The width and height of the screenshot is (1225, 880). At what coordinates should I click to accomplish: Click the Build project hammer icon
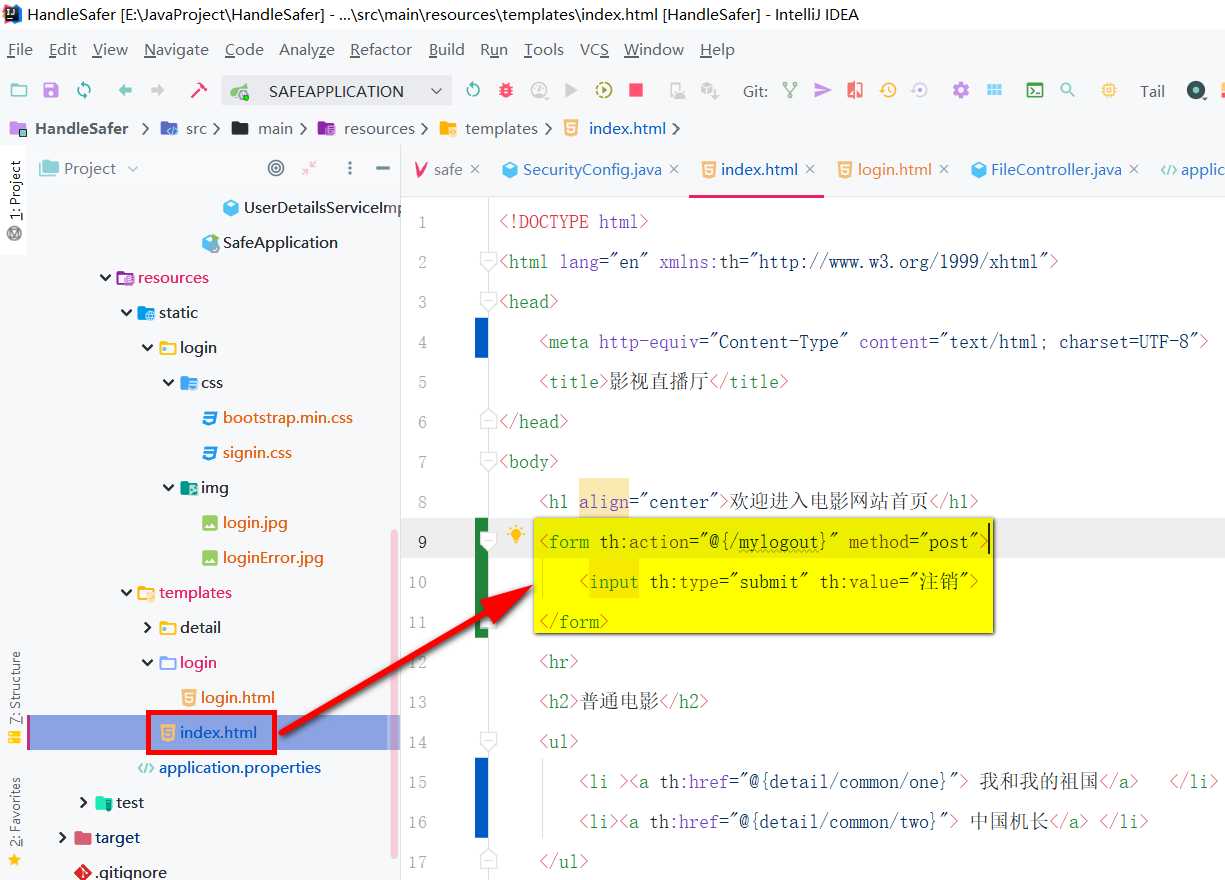tap(199, 90)
